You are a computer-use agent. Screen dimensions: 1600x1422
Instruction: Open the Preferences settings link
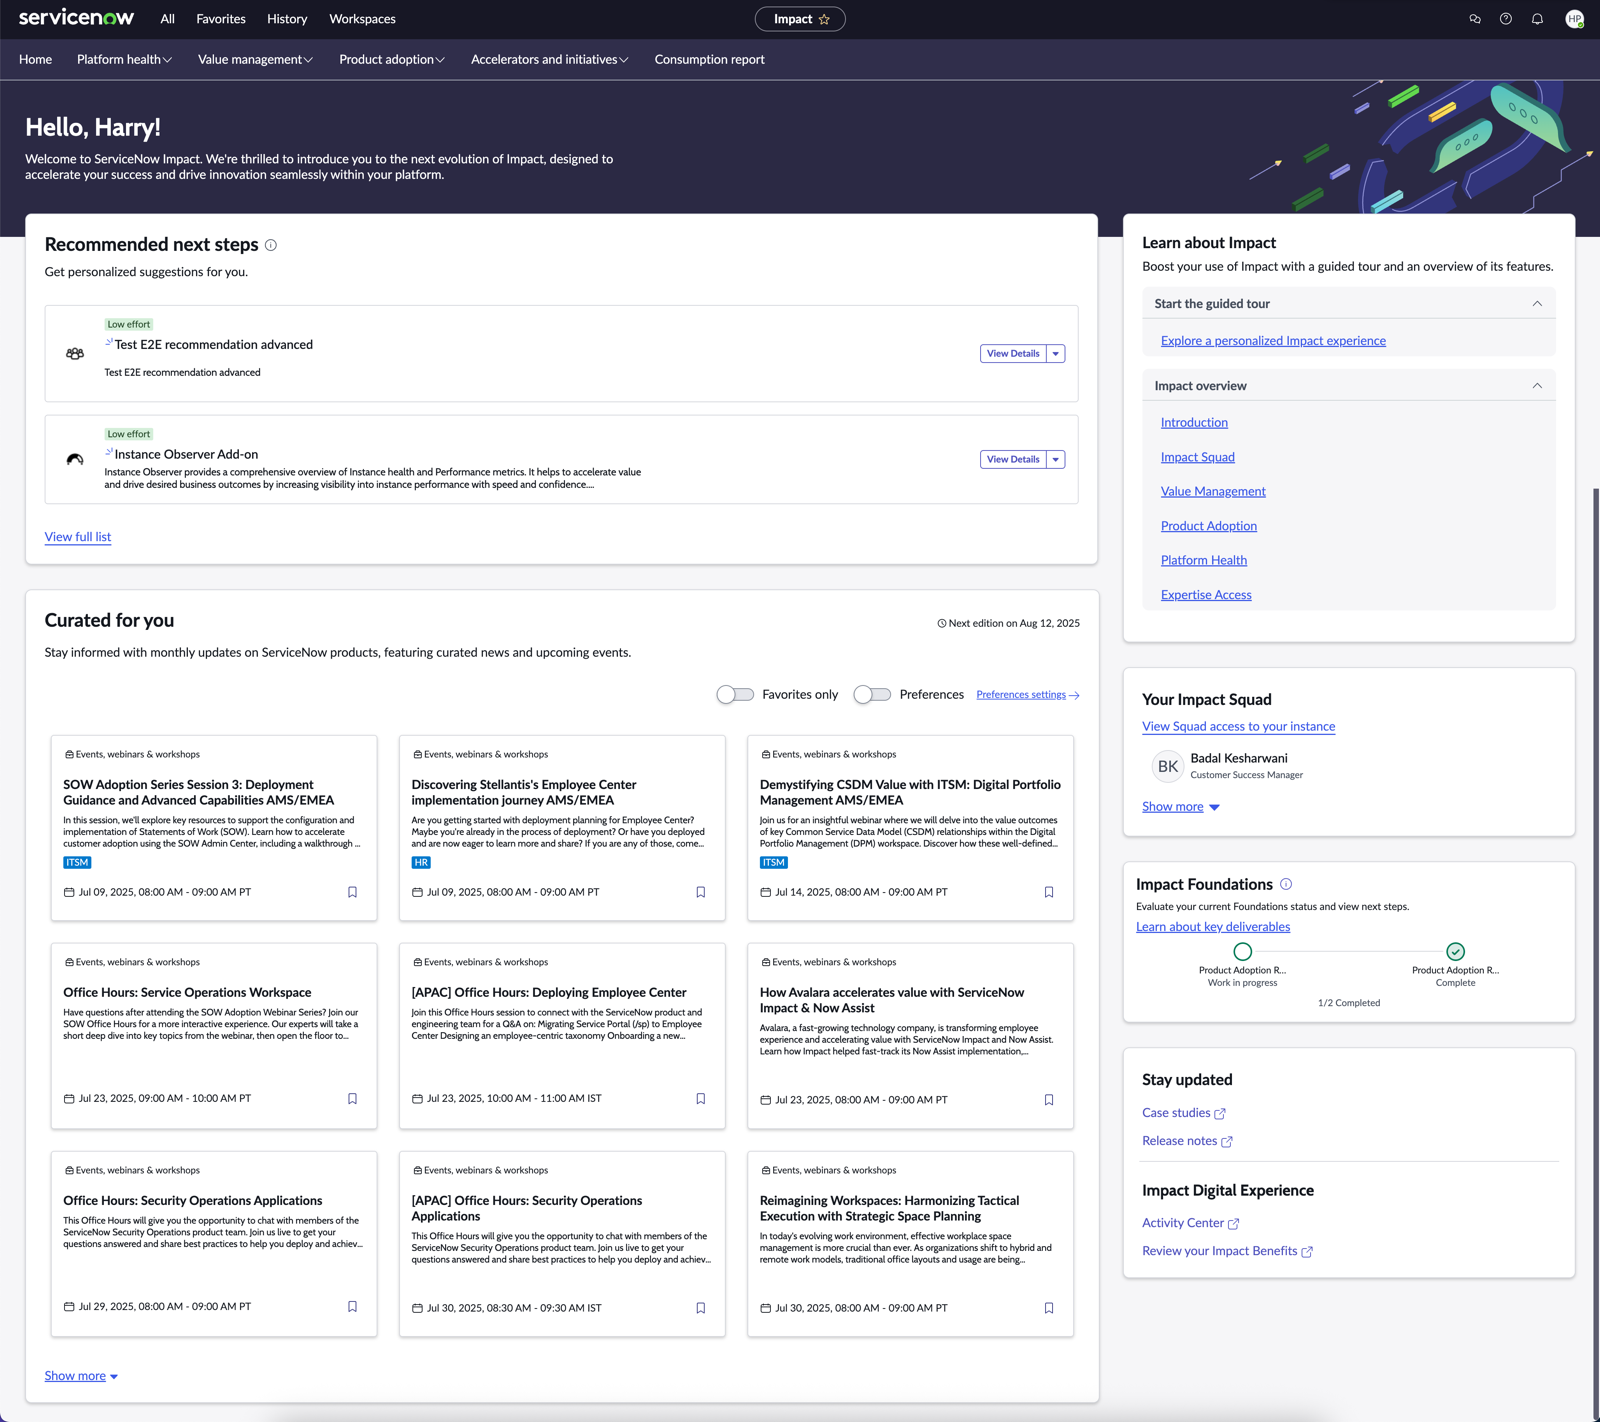pyautogui.click(x=1027, y=695)
